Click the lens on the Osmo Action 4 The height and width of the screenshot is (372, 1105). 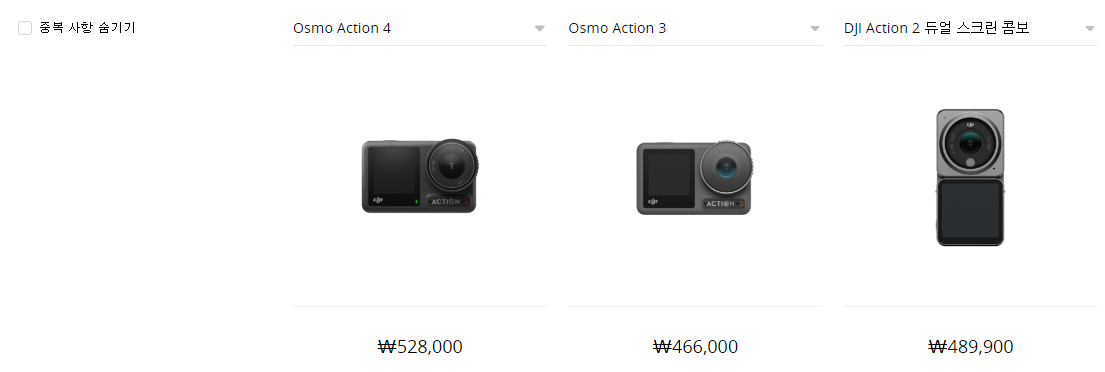click(x=452, y=166)
